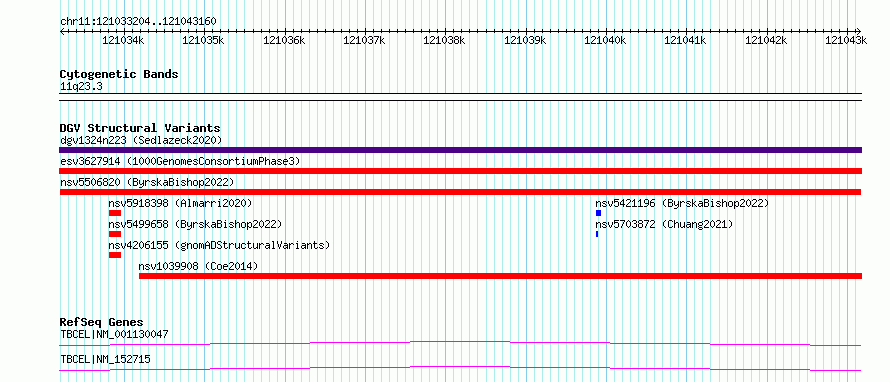Click ruler position 121042k
This screenshot has height=382, width=890.
pos(766,40)
